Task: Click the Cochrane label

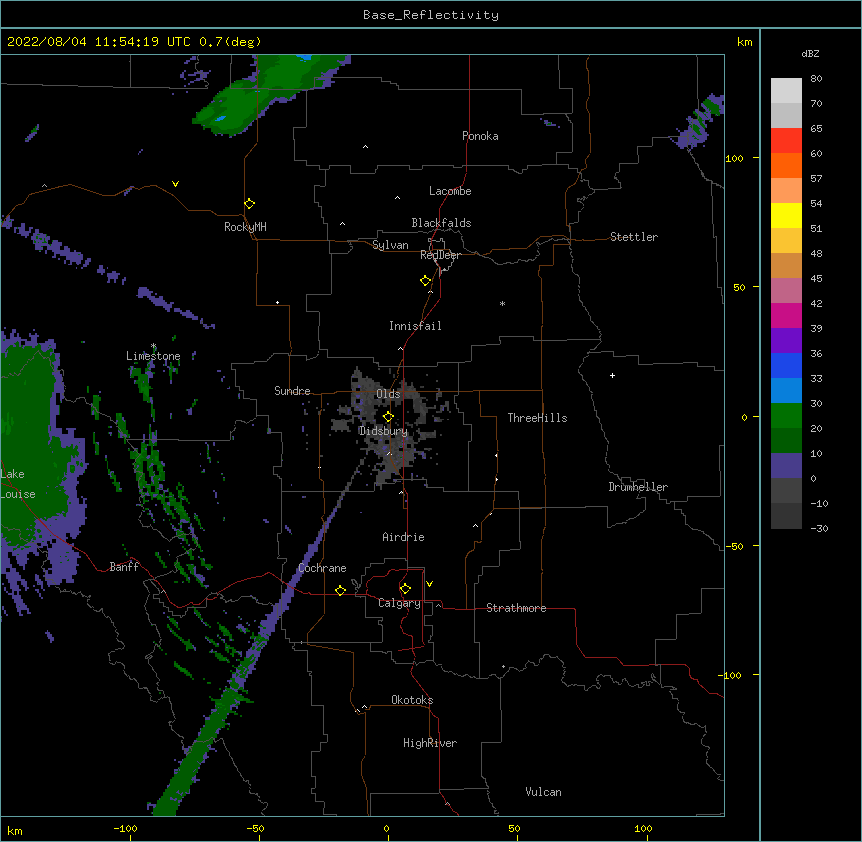Action: tap(322, 568)
